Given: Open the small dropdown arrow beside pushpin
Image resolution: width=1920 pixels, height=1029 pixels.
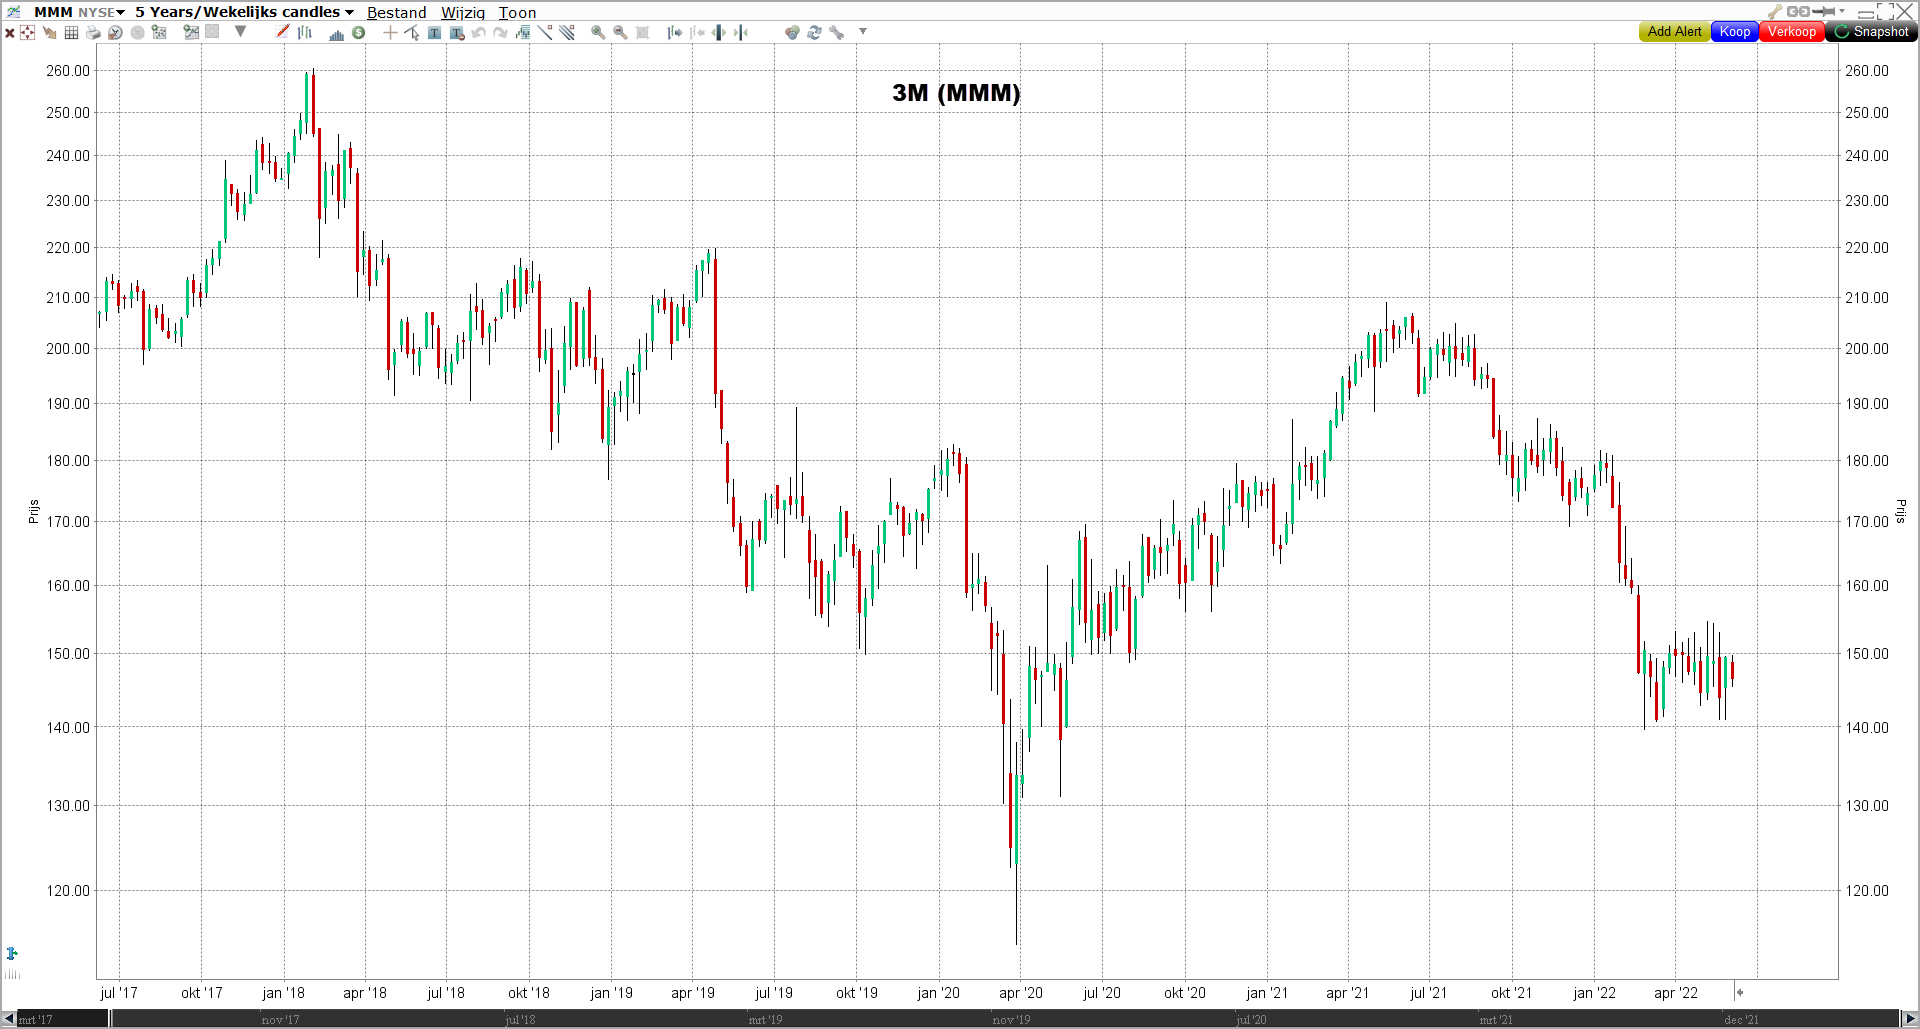Looking at the screenshot, I should [x=1842, y=11].
